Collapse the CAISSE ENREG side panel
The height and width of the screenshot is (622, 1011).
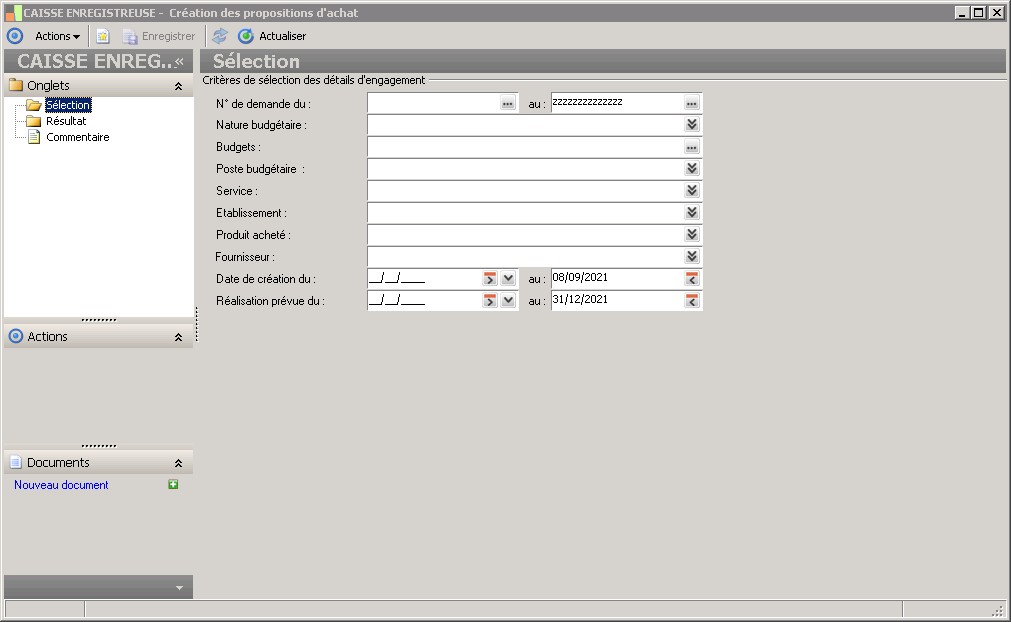pos(179,61)
